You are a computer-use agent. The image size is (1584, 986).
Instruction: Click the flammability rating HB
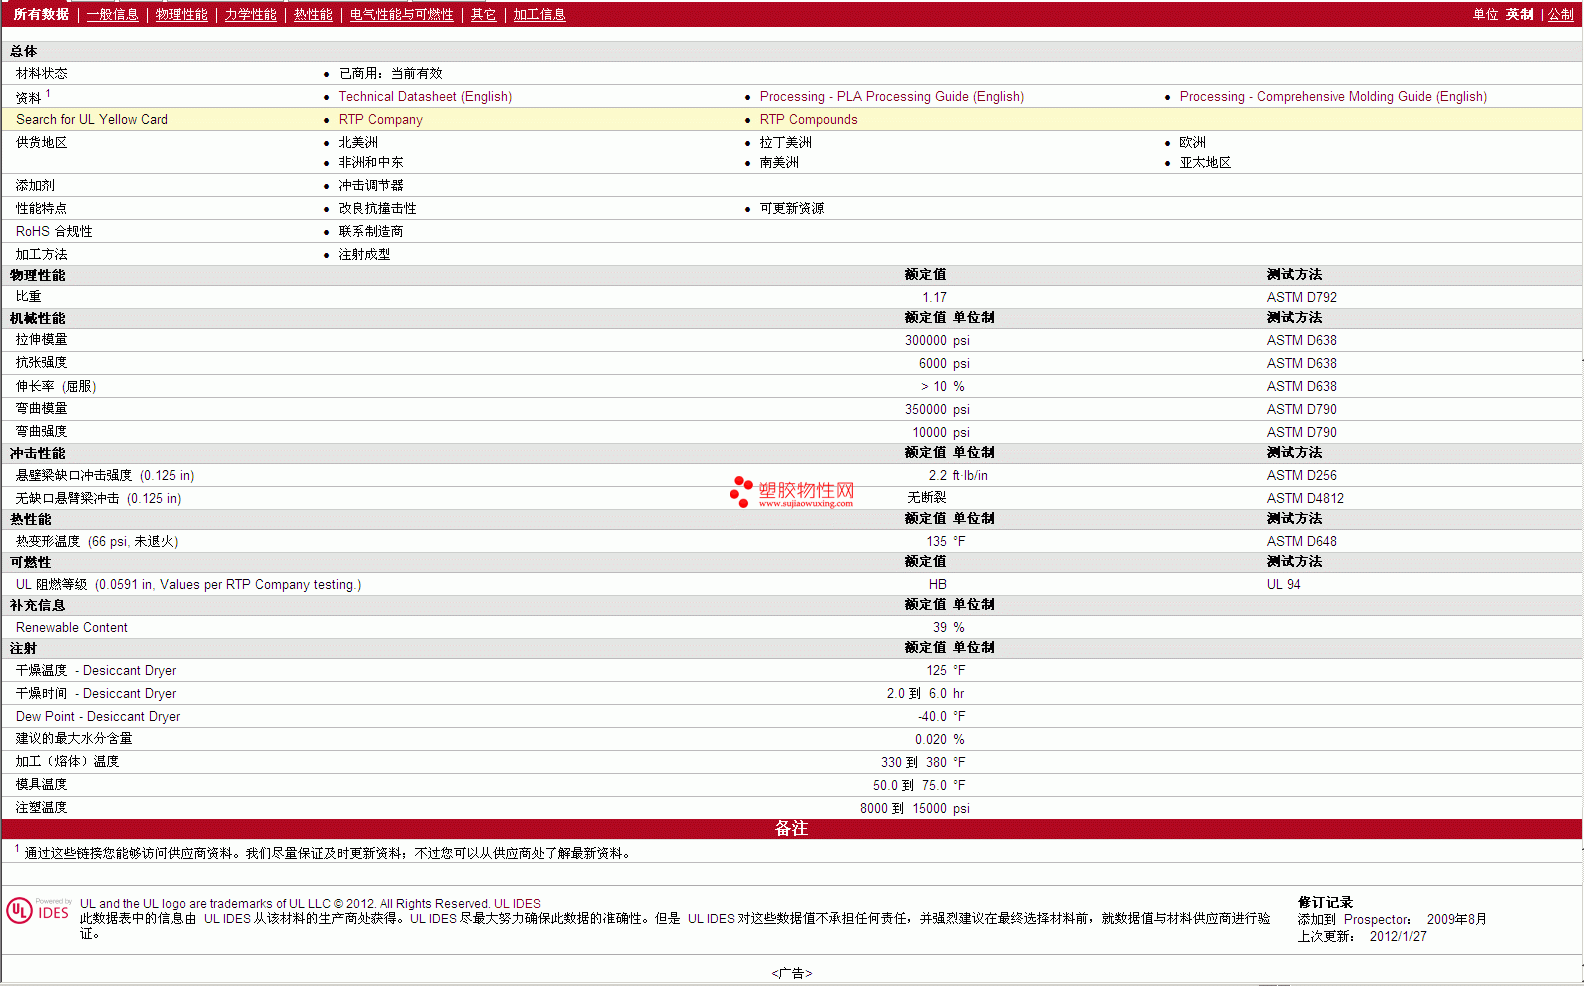[x=937, y=585]
